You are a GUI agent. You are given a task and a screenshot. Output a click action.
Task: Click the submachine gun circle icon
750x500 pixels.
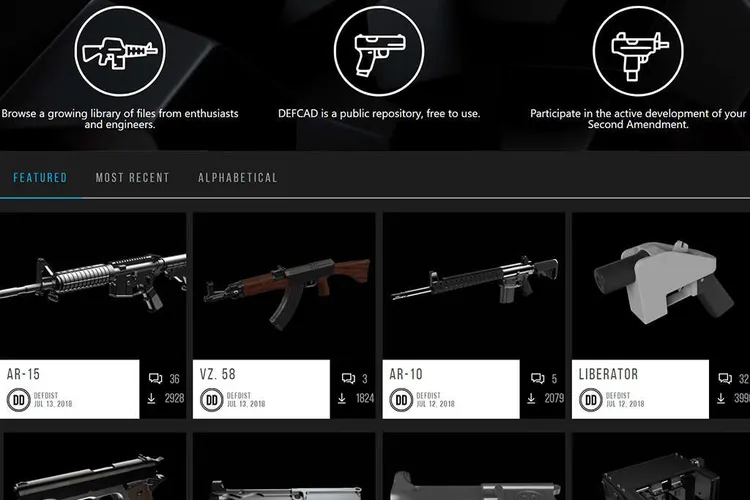pyautogui.click(x=638, y=51)
